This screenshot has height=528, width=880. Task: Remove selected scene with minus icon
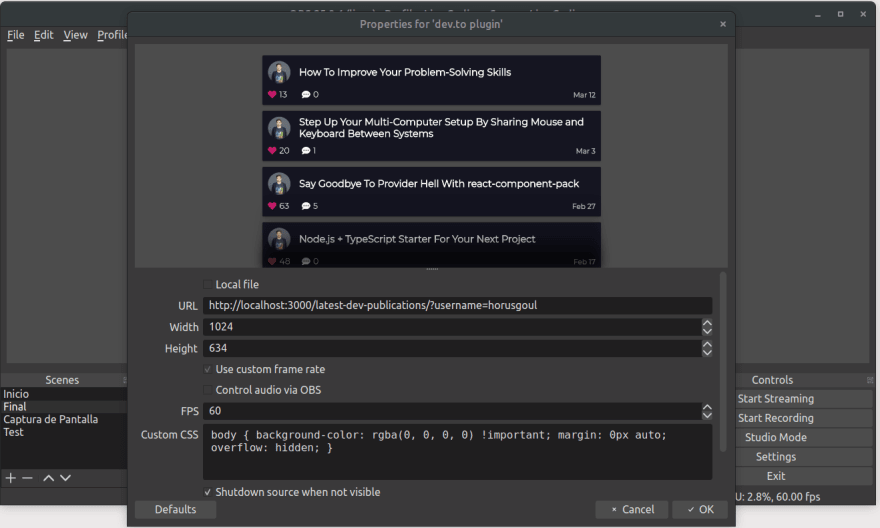pyautogui.click(x=28, y=478)
